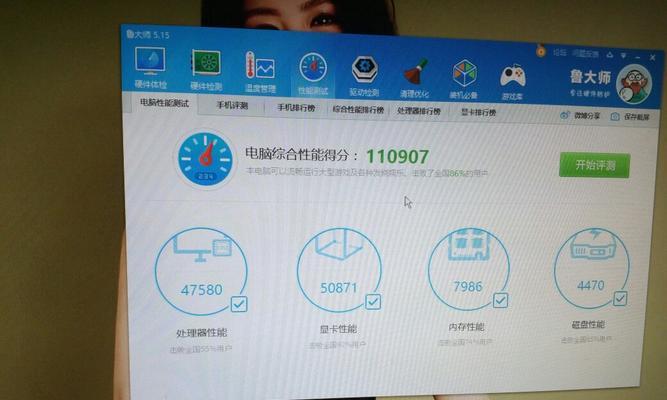Uncheck the 显卡性能 test checkbox
Image resolution: width=667 pixels, height=400 pixels.
[x=373, y=302]
